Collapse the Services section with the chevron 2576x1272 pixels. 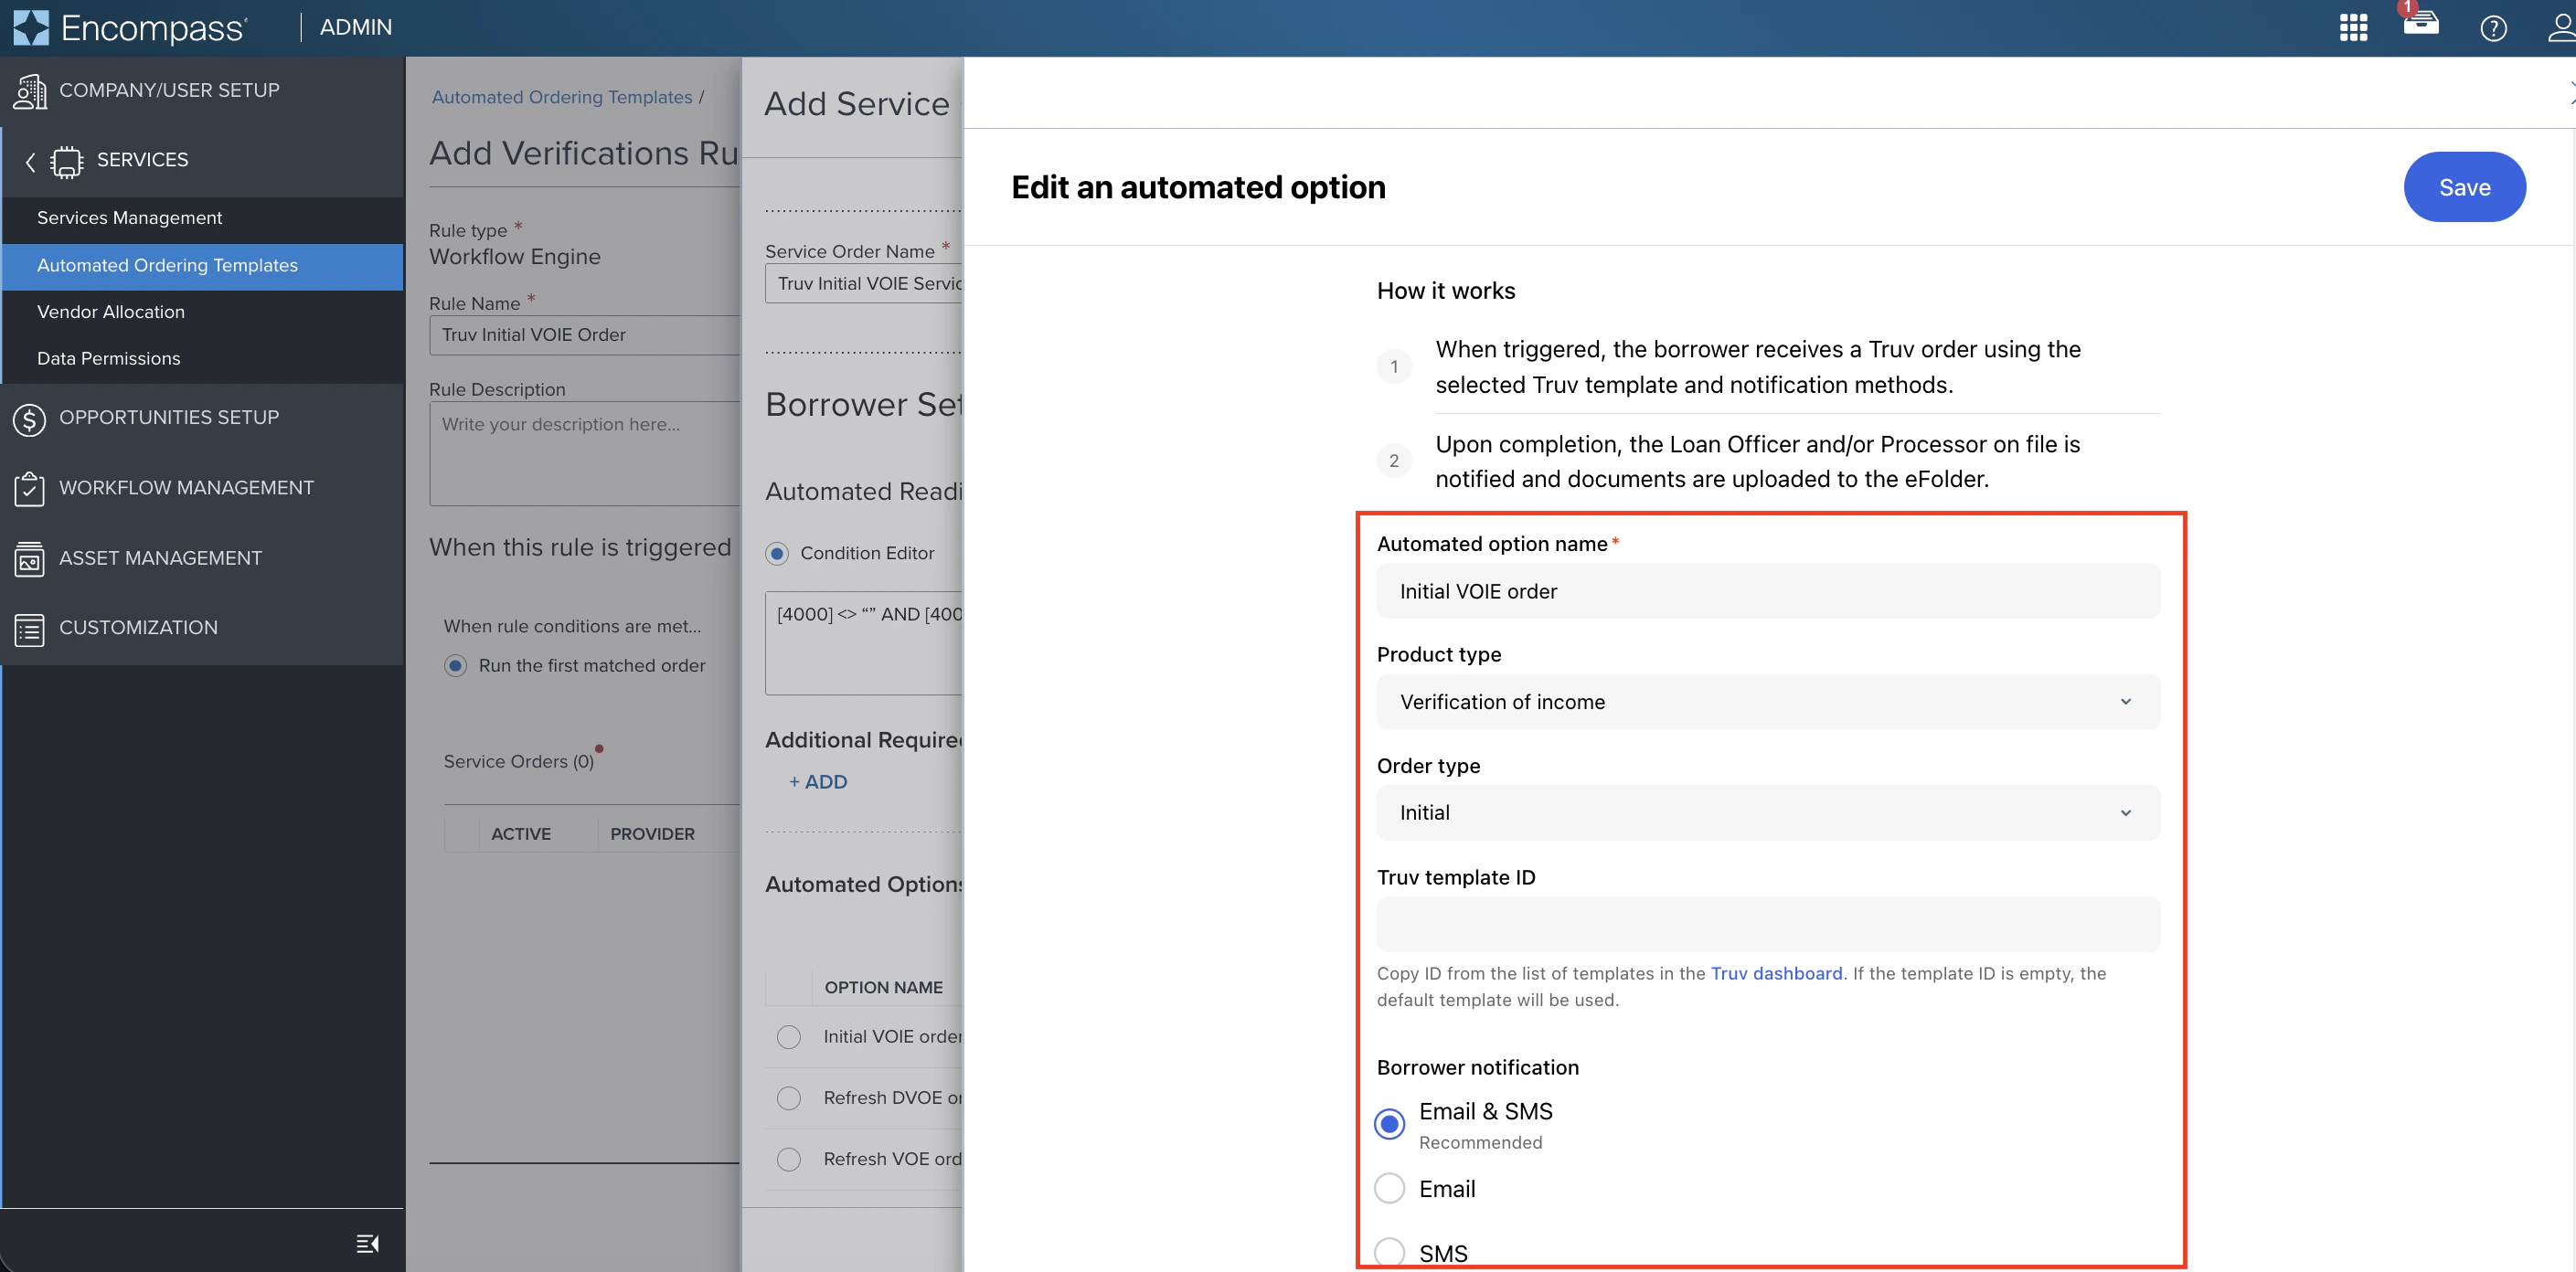29,161
